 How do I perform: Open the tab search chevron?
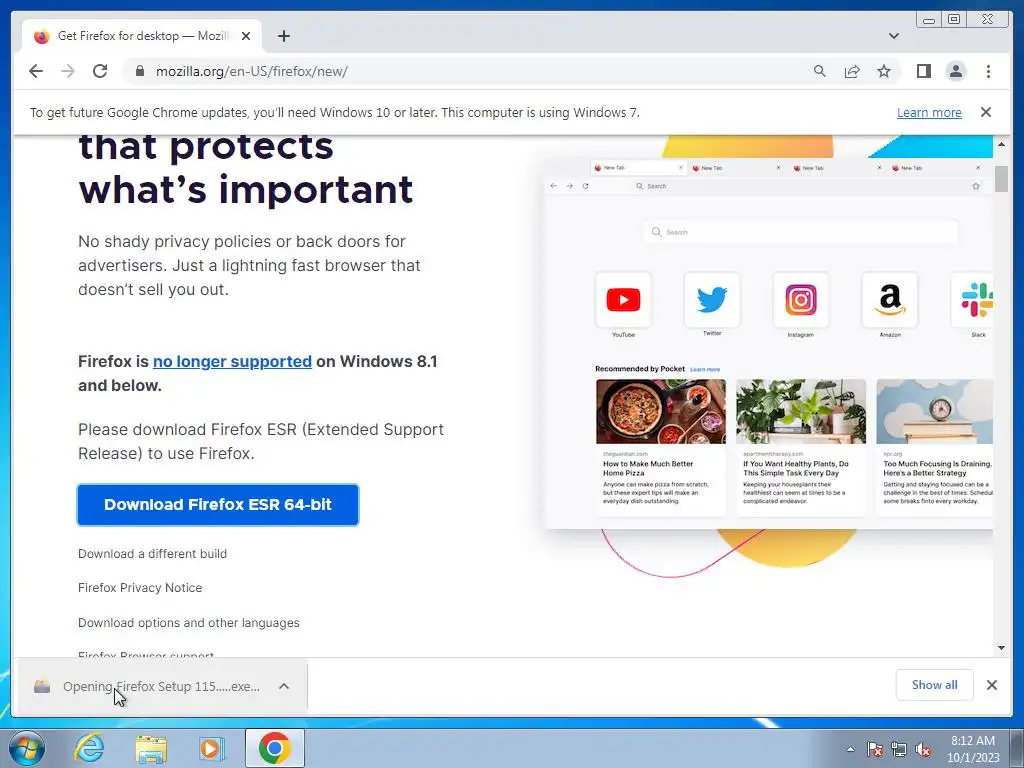(x=893, y=36)
